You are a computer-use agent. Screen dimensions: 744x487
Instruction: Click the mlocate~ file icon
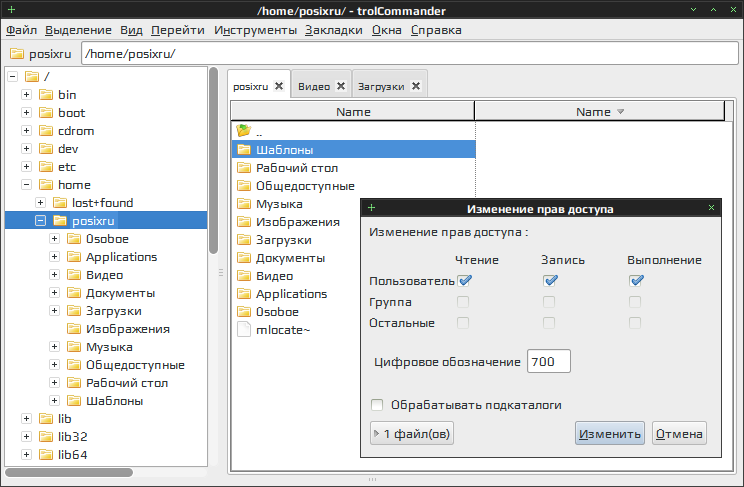point(244,329)
